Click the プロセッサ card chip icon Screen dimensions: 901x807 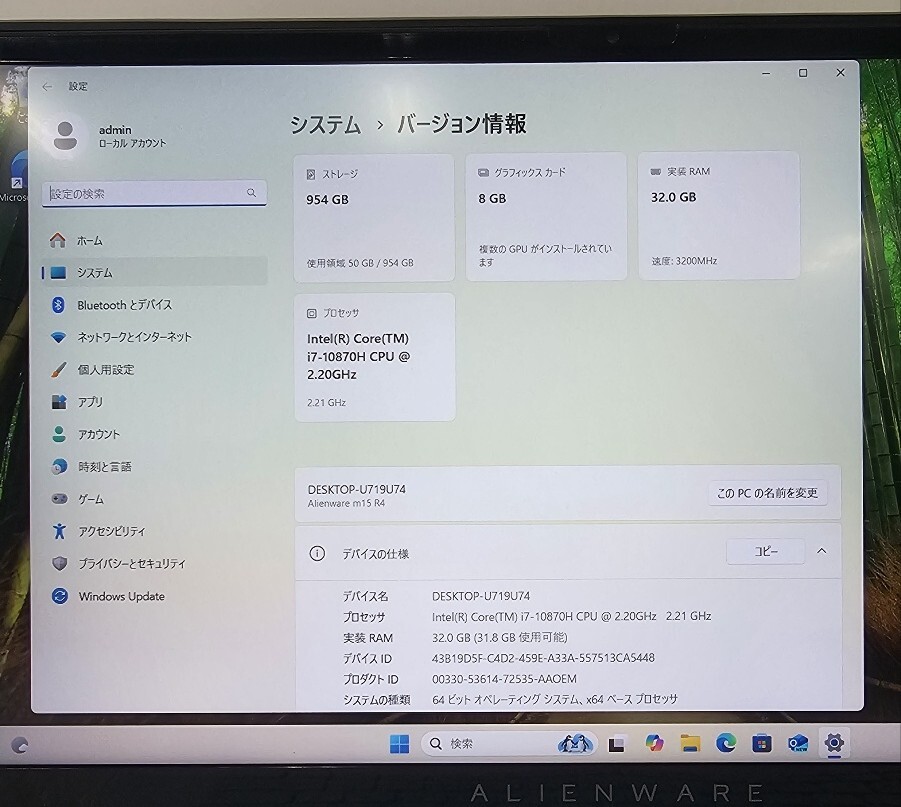[311, 313]
